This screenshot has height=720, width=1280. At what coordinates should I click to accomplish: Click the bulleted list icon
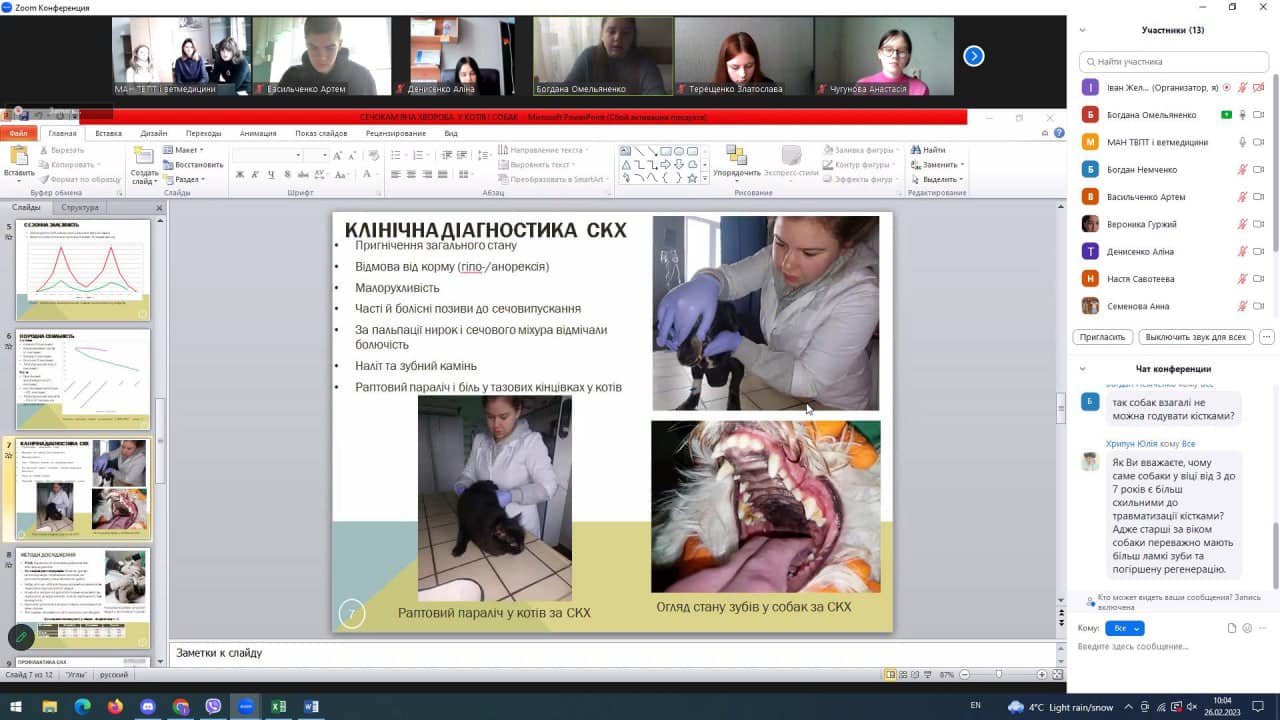click(x=397, y=155)
